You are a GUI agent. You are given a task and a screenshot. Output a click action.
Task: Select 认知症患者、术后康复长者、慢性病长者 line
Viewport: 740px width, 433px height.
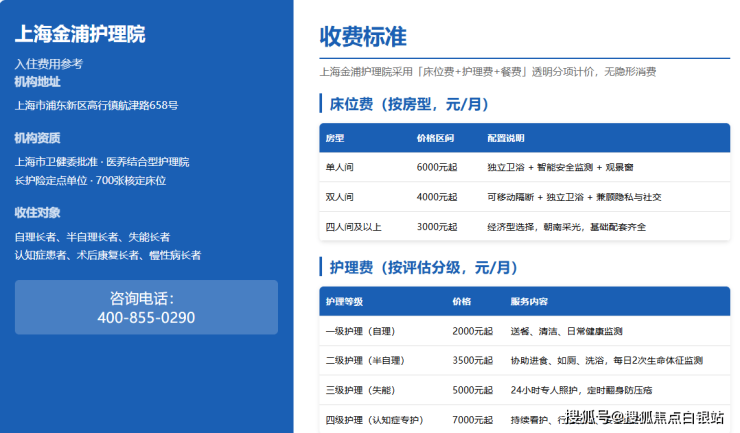click(108, 255)
